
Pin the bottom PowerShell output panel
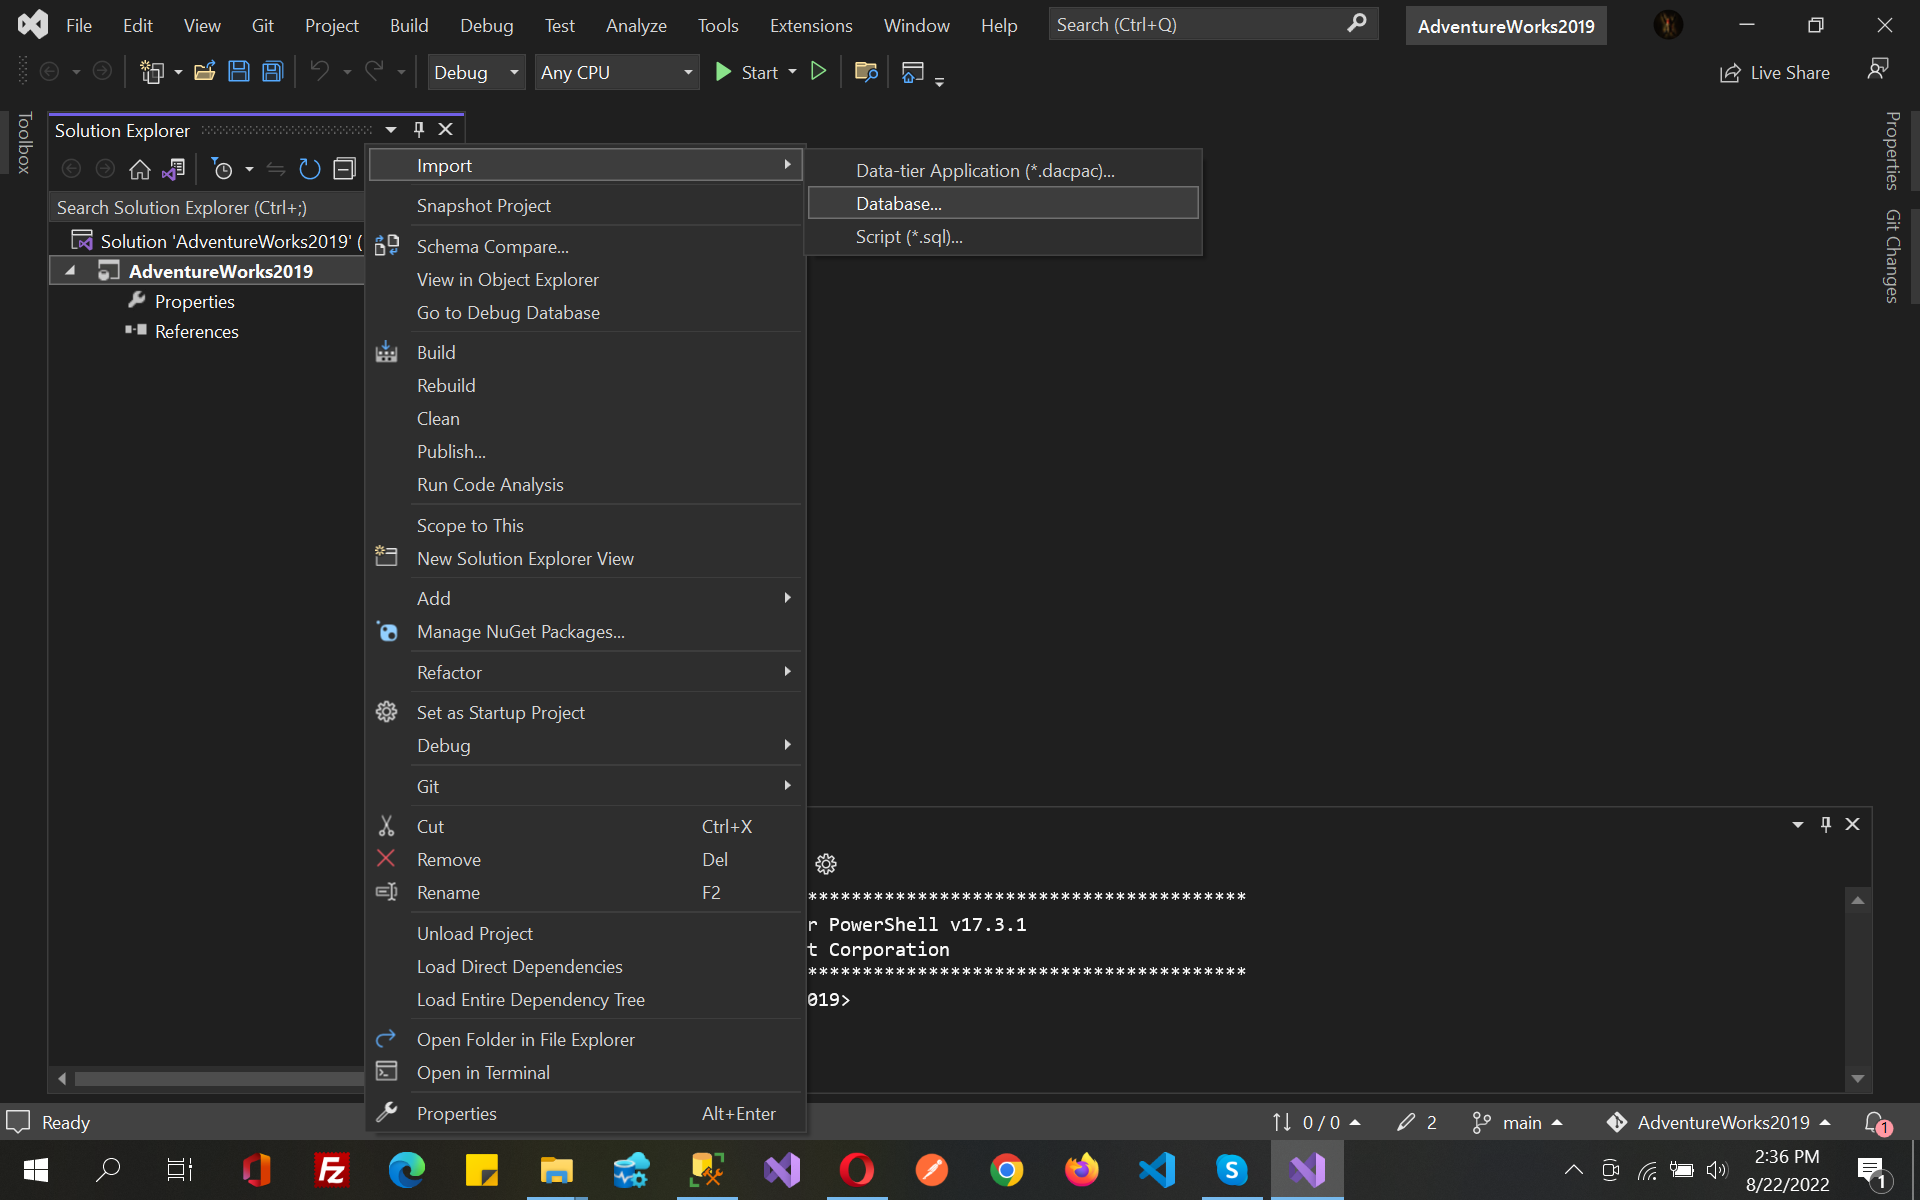[x=1825, y=824]
